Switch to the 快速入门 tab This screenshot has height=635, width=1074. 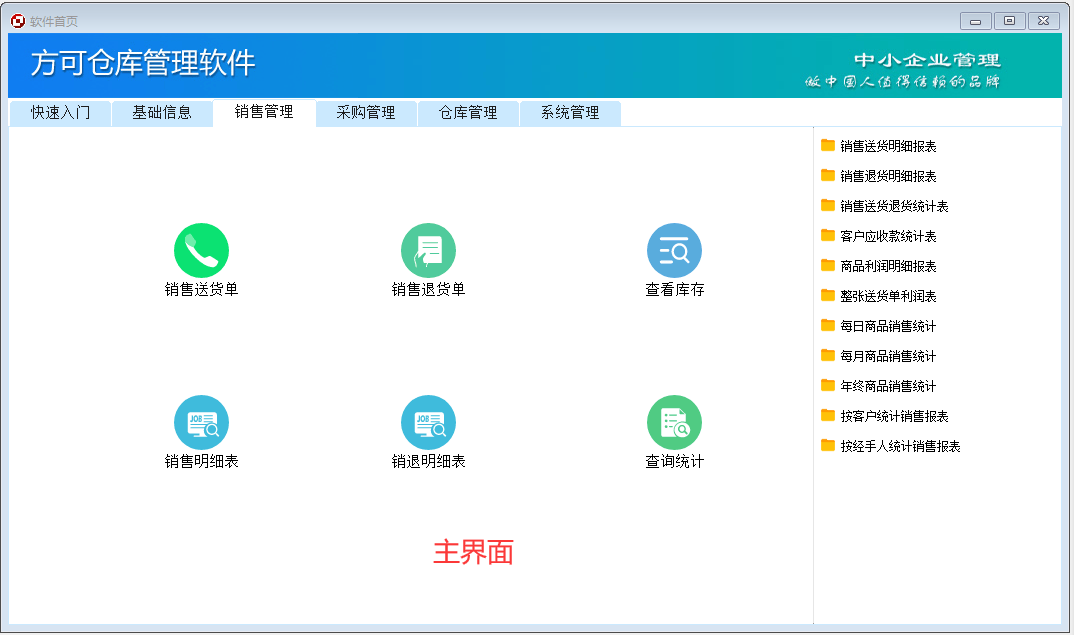pos(60,113)
